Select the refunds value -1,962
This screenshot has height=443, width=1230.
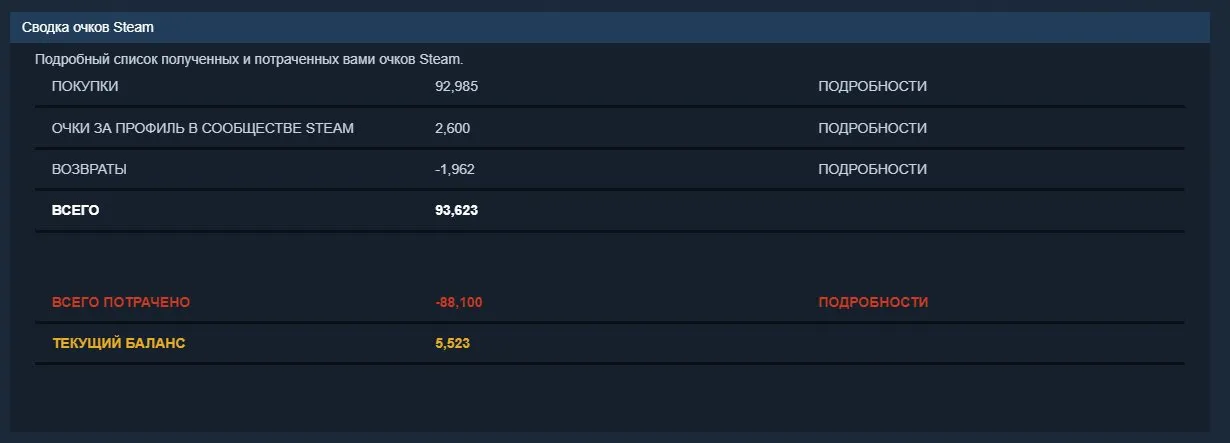455,169
